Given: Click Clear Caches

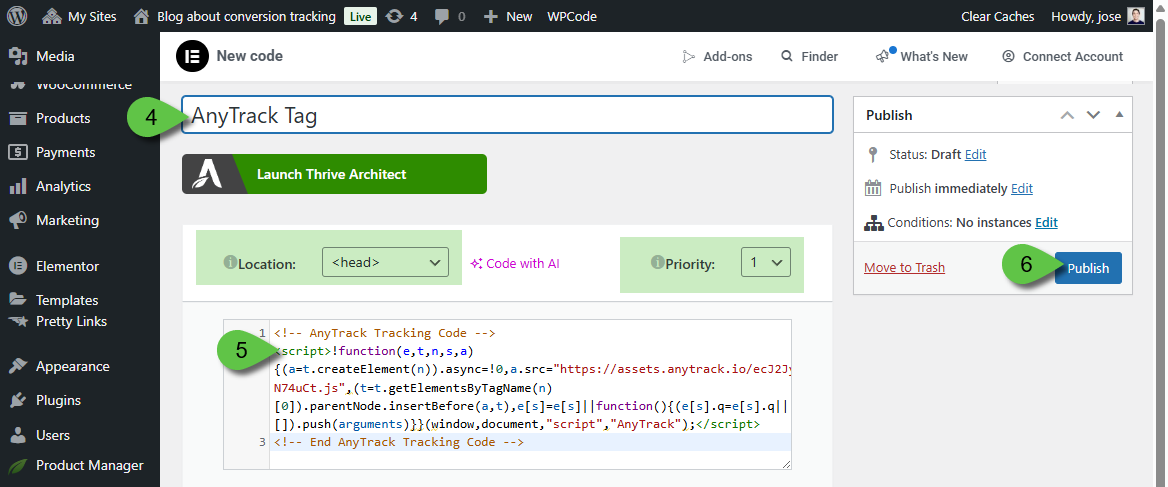Looking at the screenshot, I should (x=997, y=16).
